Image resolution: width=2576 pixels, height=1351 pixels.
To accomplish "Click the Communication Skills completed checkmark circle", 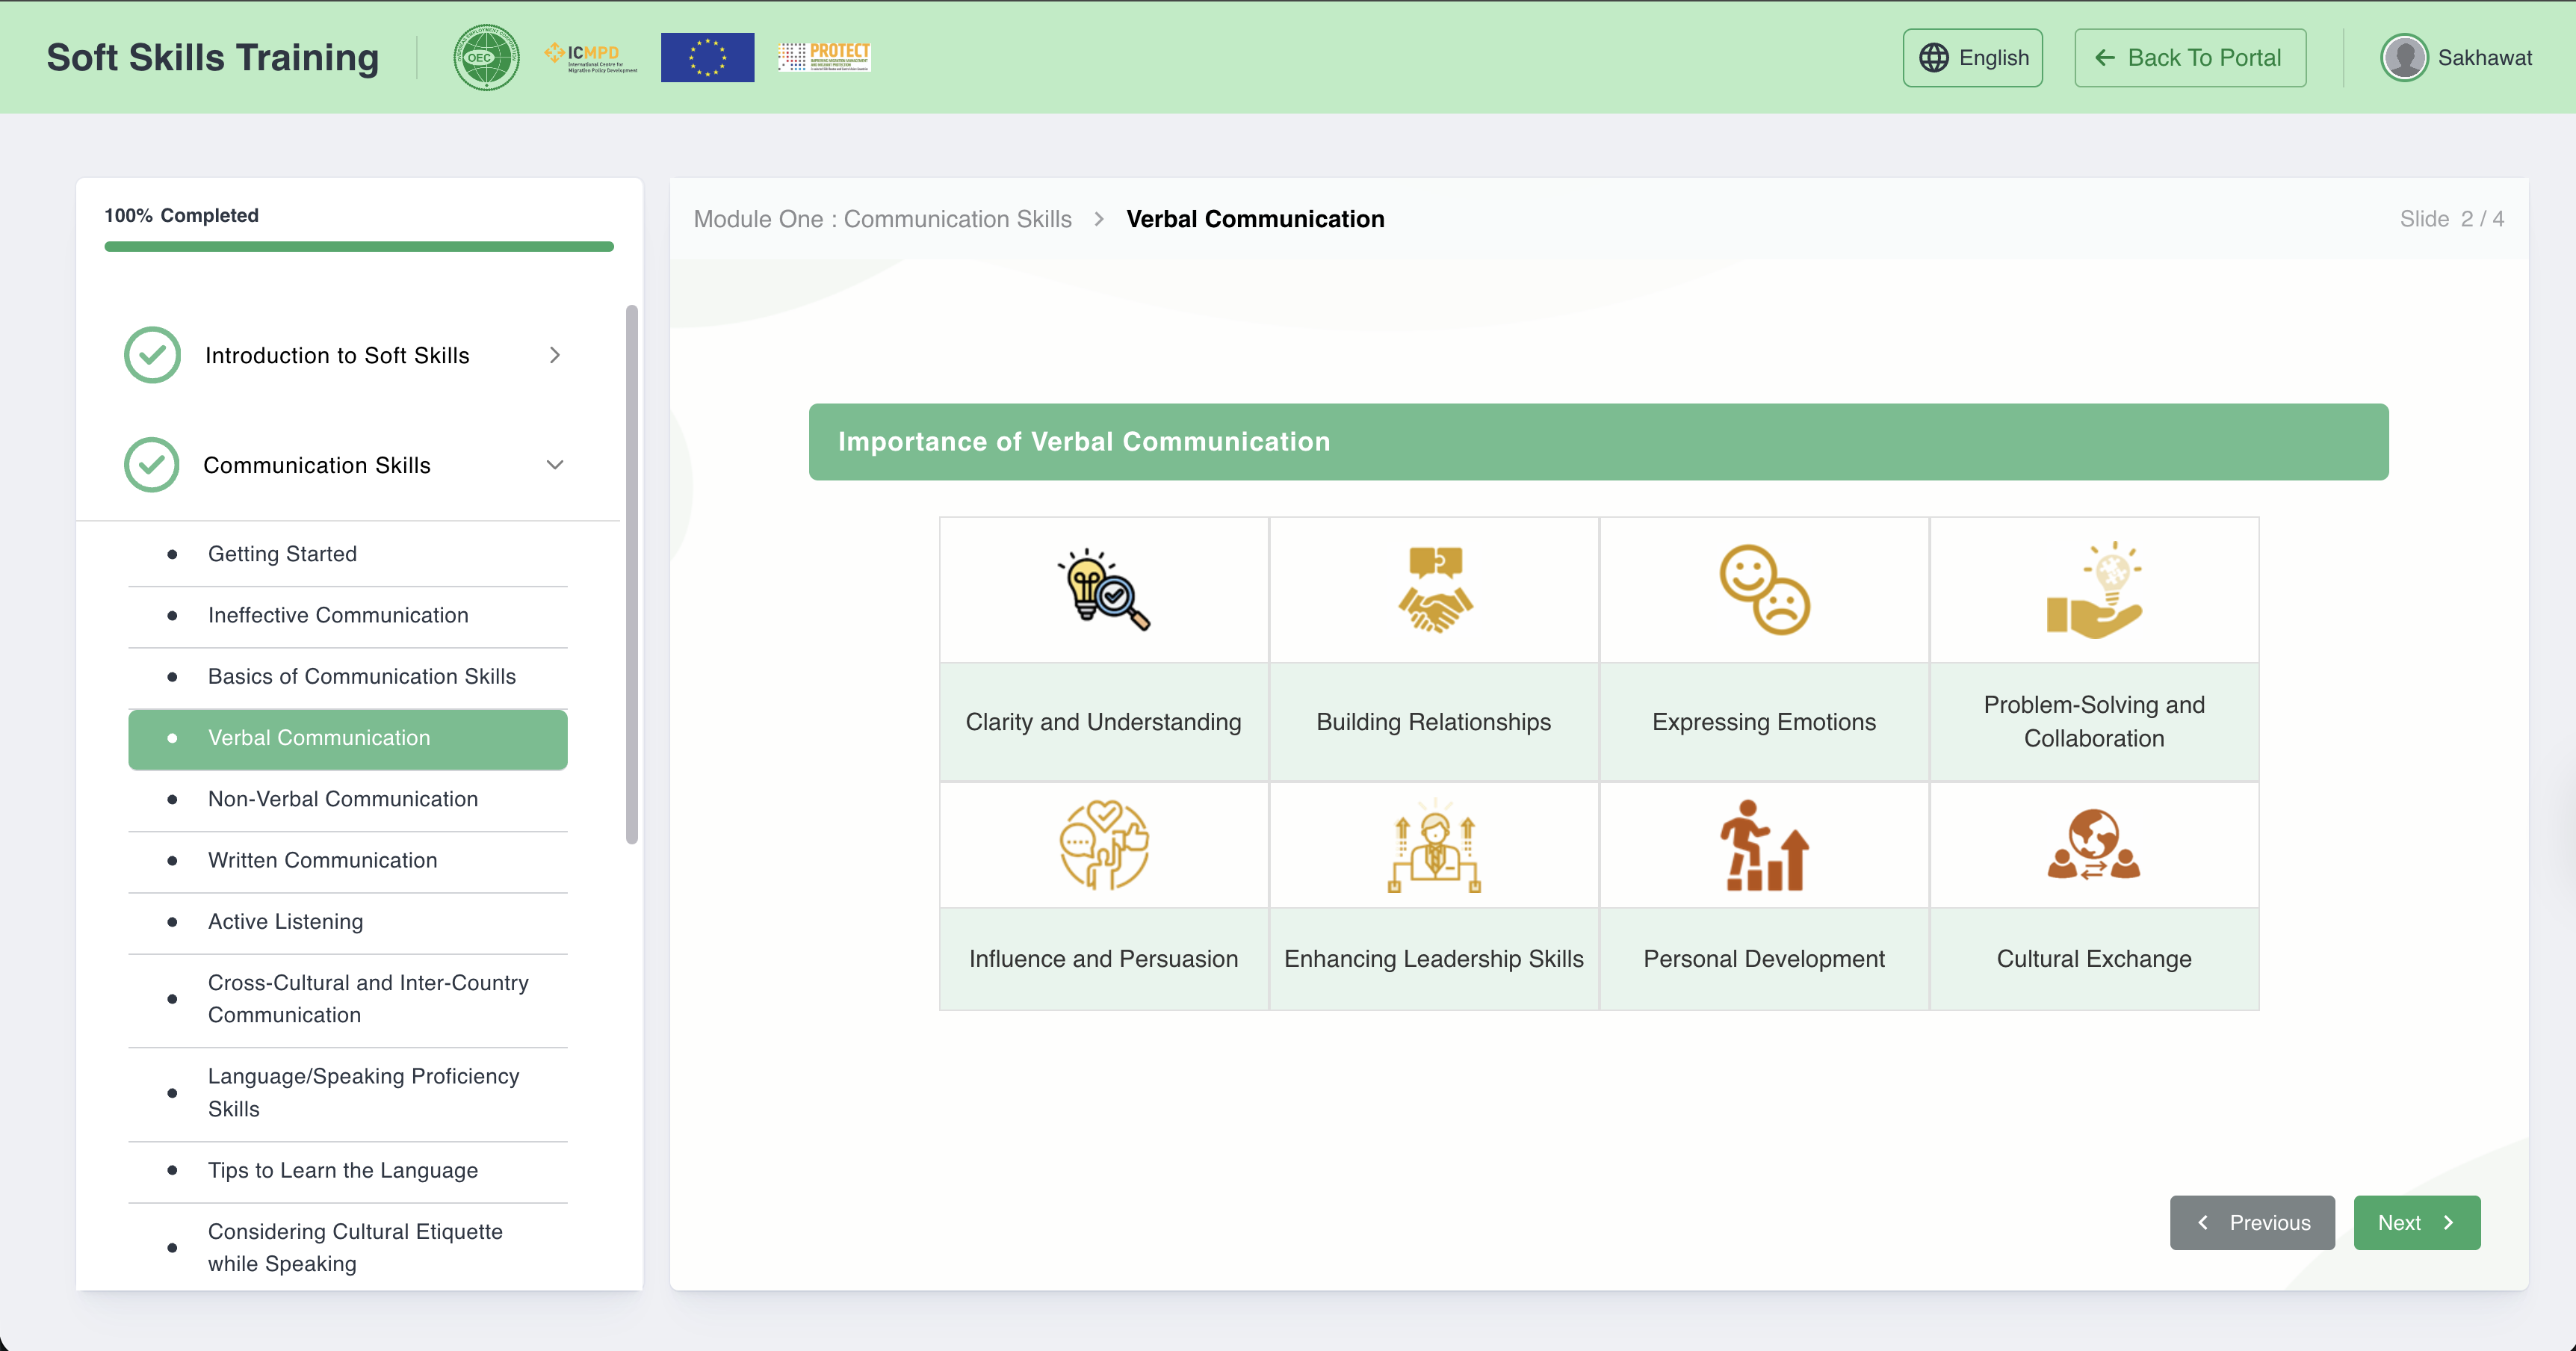I will [152, 465].
